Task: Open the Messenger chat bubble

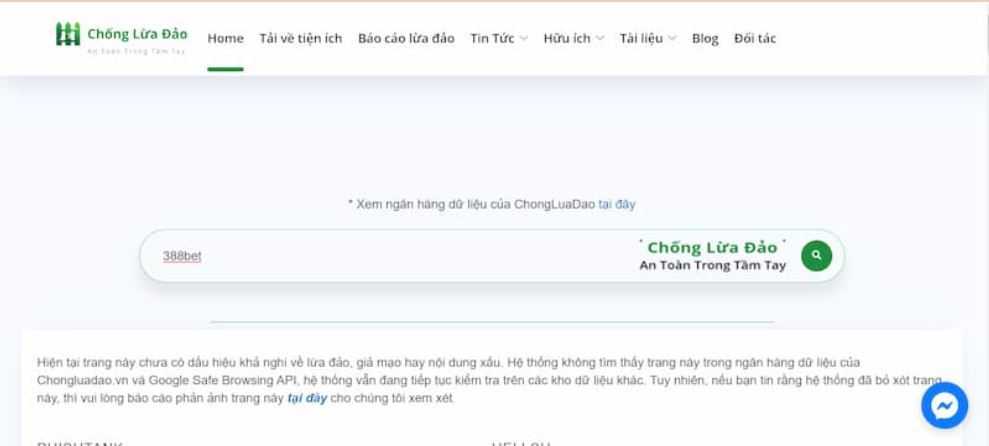Action: coord(944,406)
